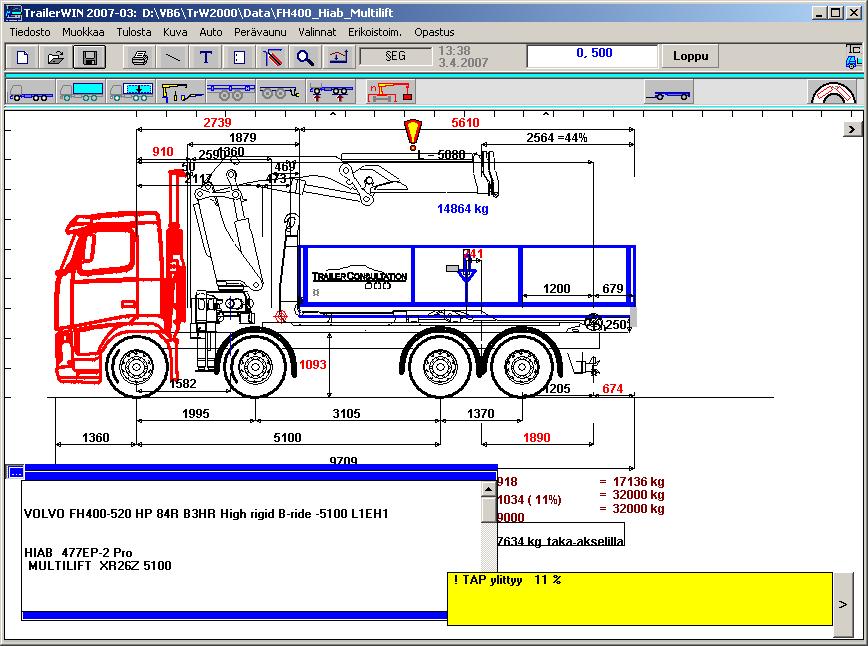Select the blue trailer icon

pyautogui.click(x=669, y=92)
